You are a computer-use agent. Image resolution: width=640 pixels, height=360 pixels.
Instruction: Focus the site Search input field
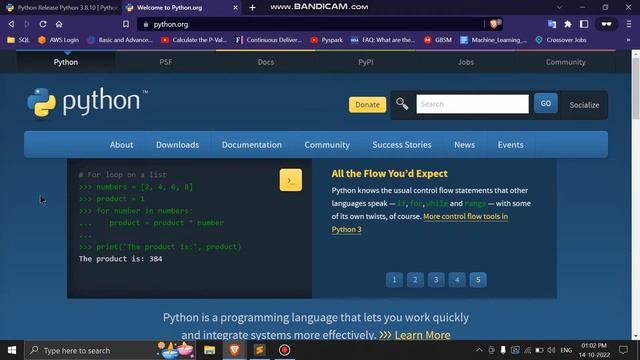click(x=472, y=104)
